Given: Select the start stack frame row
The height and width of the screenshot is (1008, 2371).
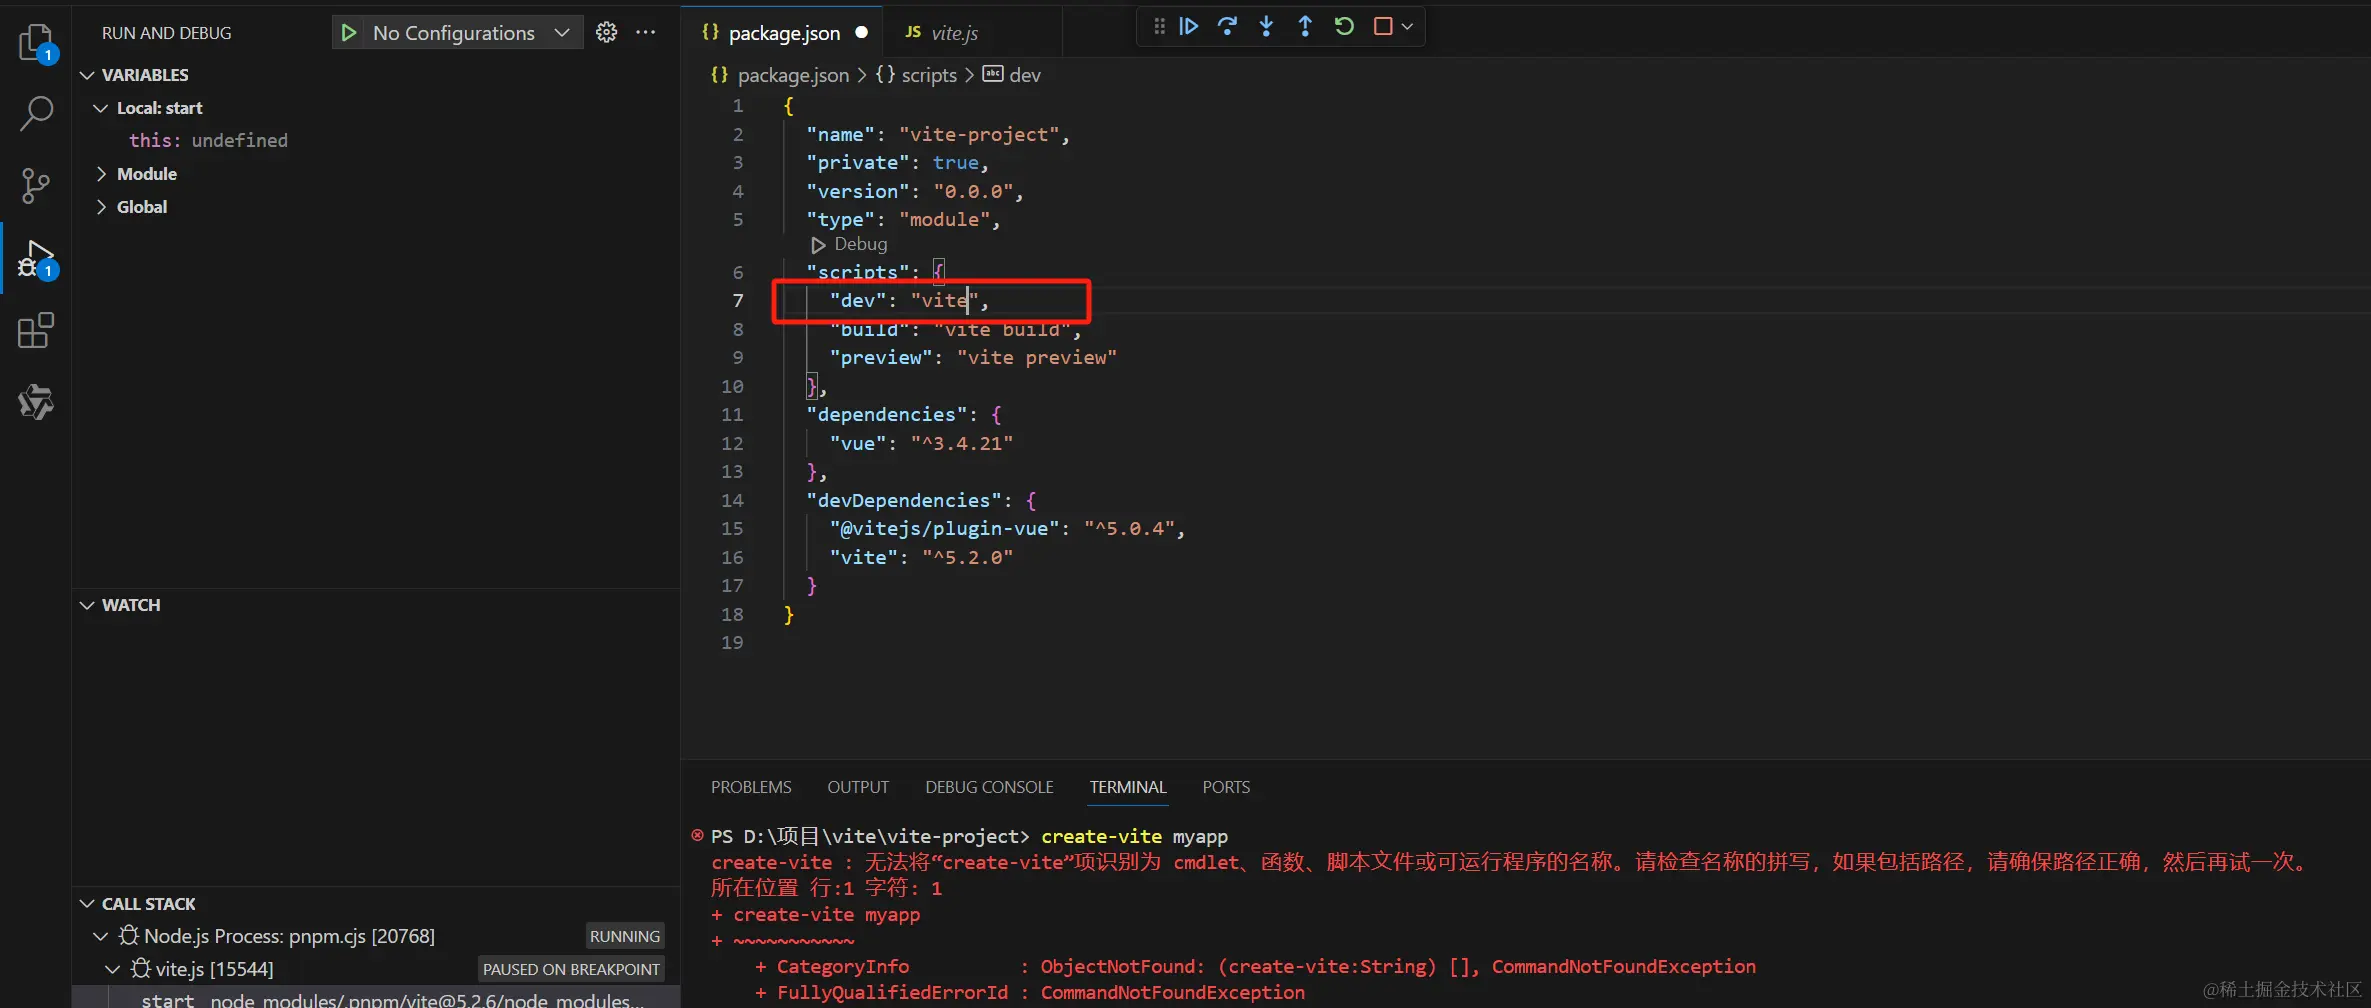Looking at the screenshot, I should click(x=376, y=998).
